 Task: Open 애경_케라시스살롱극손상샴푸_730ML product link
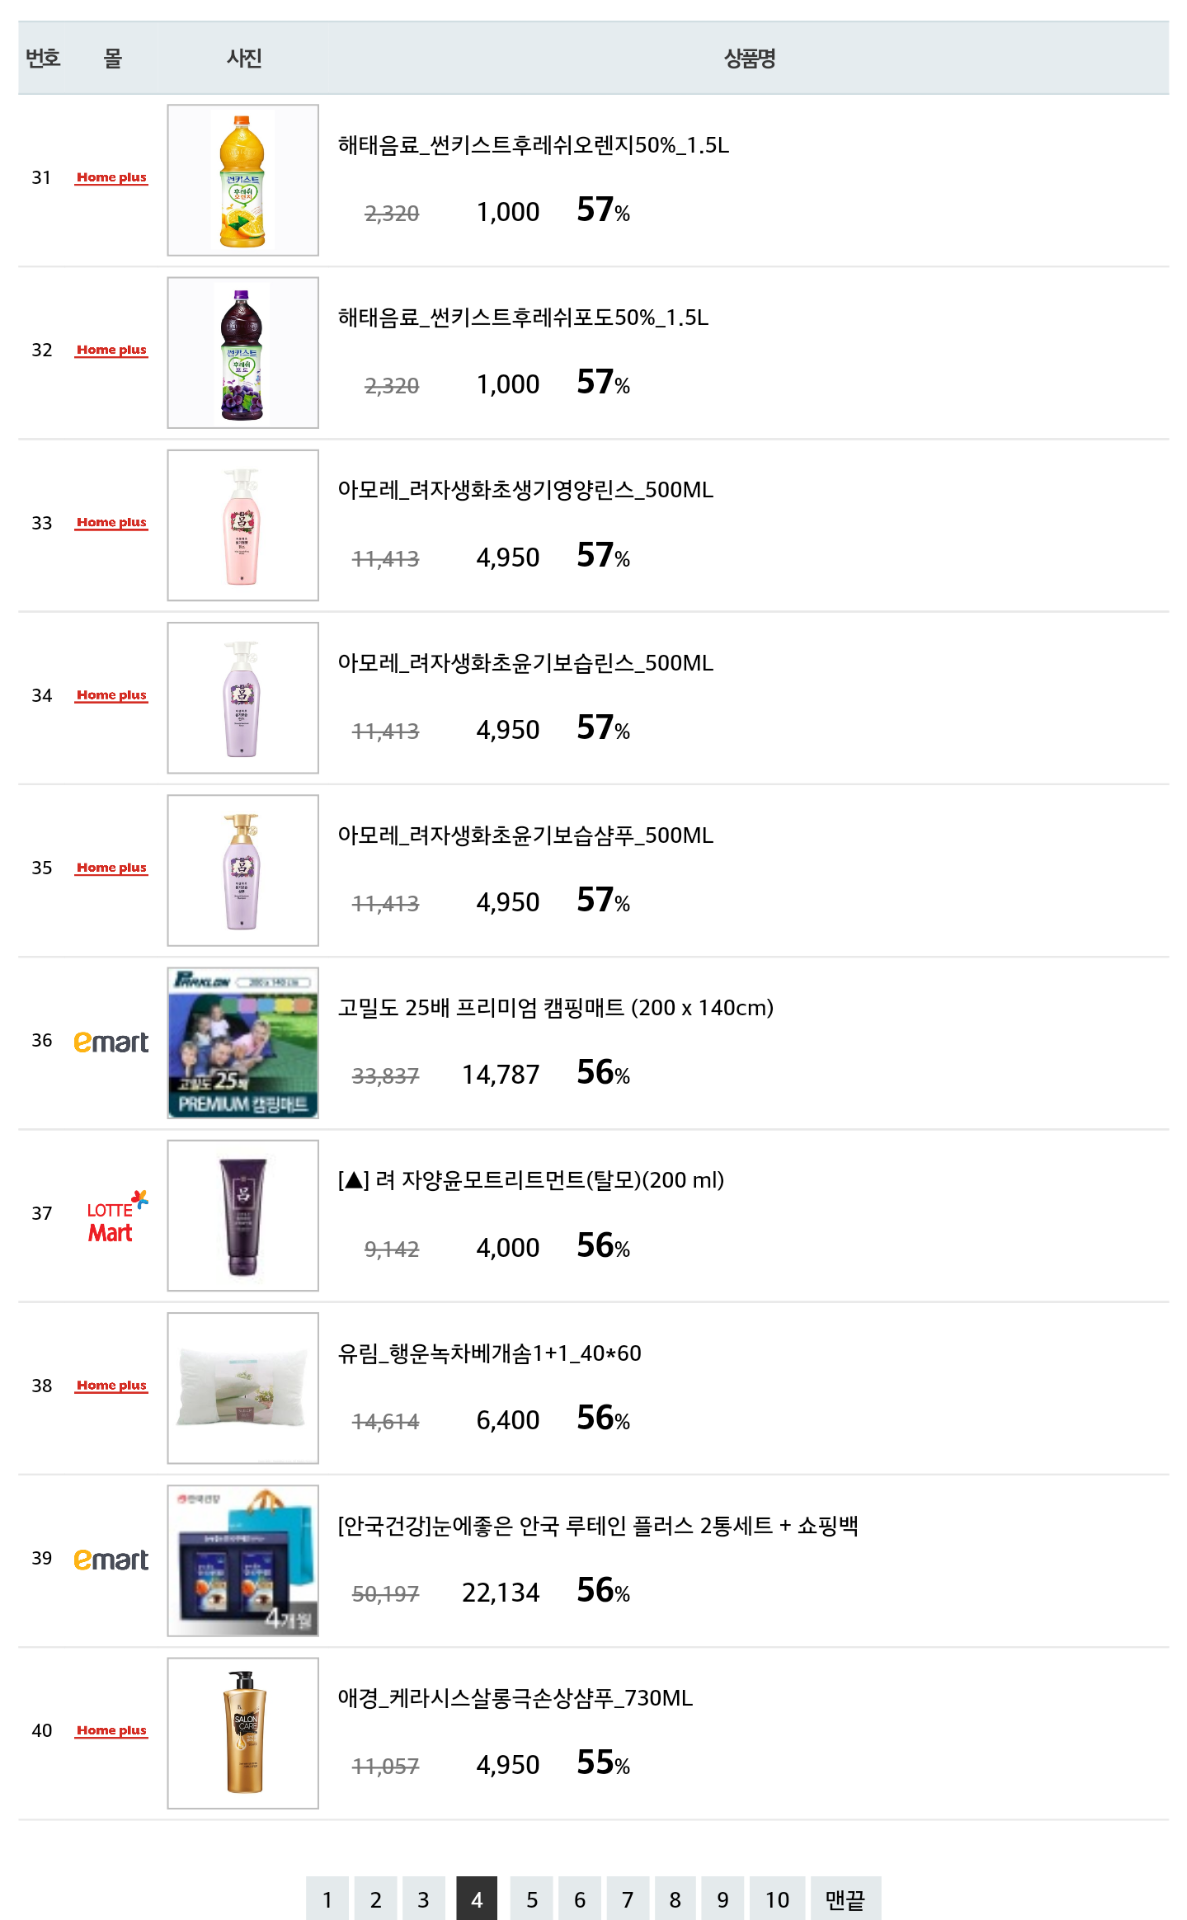pyautogui.click(x=515, y=1698)
